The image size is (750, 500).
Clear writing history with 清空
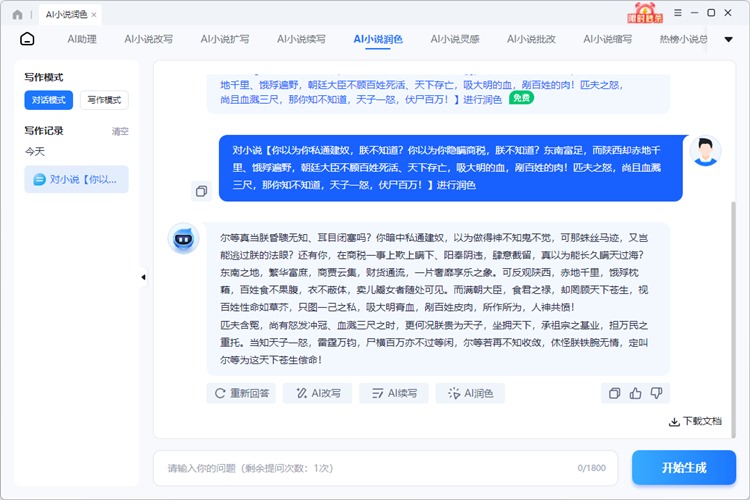tap(120, 131)
